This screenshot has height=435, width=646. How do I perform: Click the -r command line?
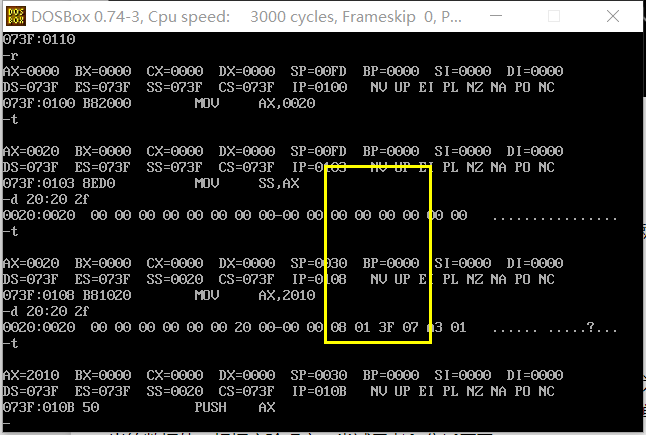[x=11, y=56]
